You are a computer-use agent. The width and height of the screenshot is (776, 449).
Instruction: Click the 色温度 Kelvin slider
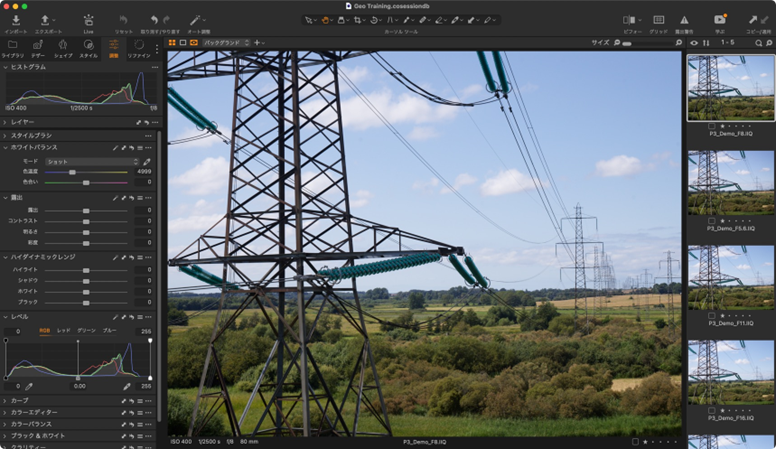[x=86, y=172]
